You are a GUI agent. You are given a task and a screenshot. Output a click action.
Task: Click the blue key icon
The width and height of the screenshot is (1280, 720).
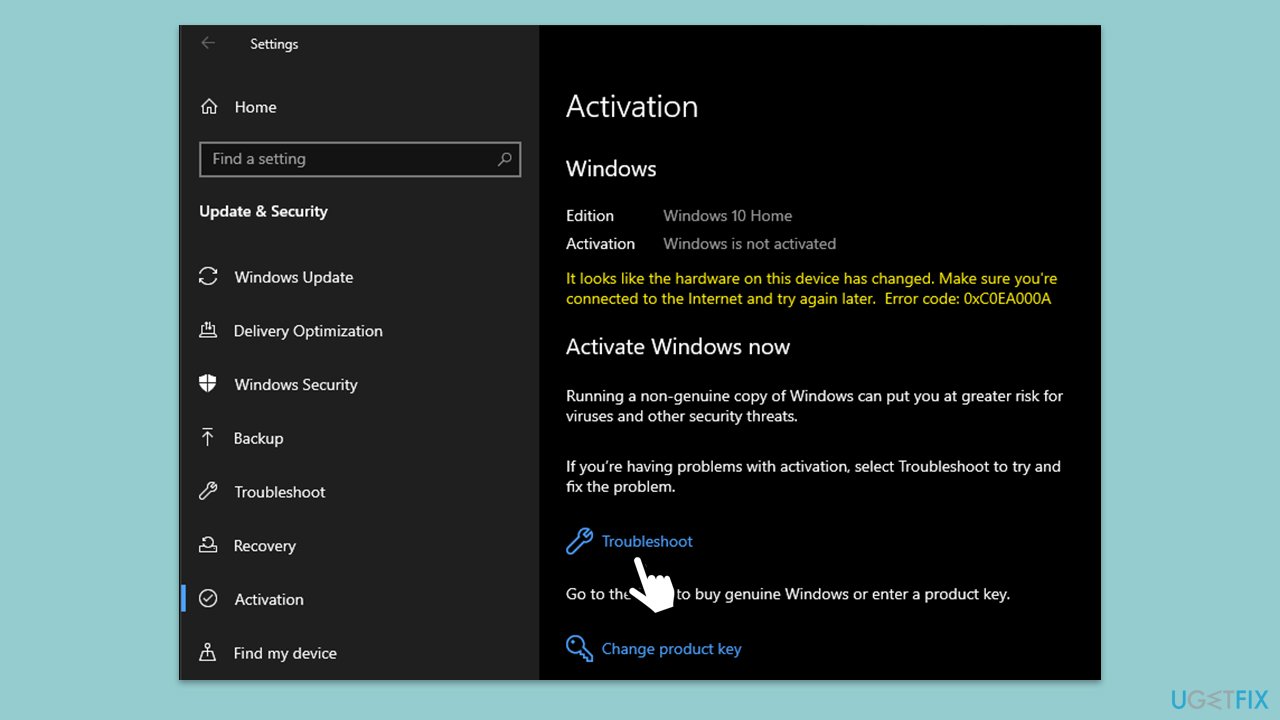580,648
